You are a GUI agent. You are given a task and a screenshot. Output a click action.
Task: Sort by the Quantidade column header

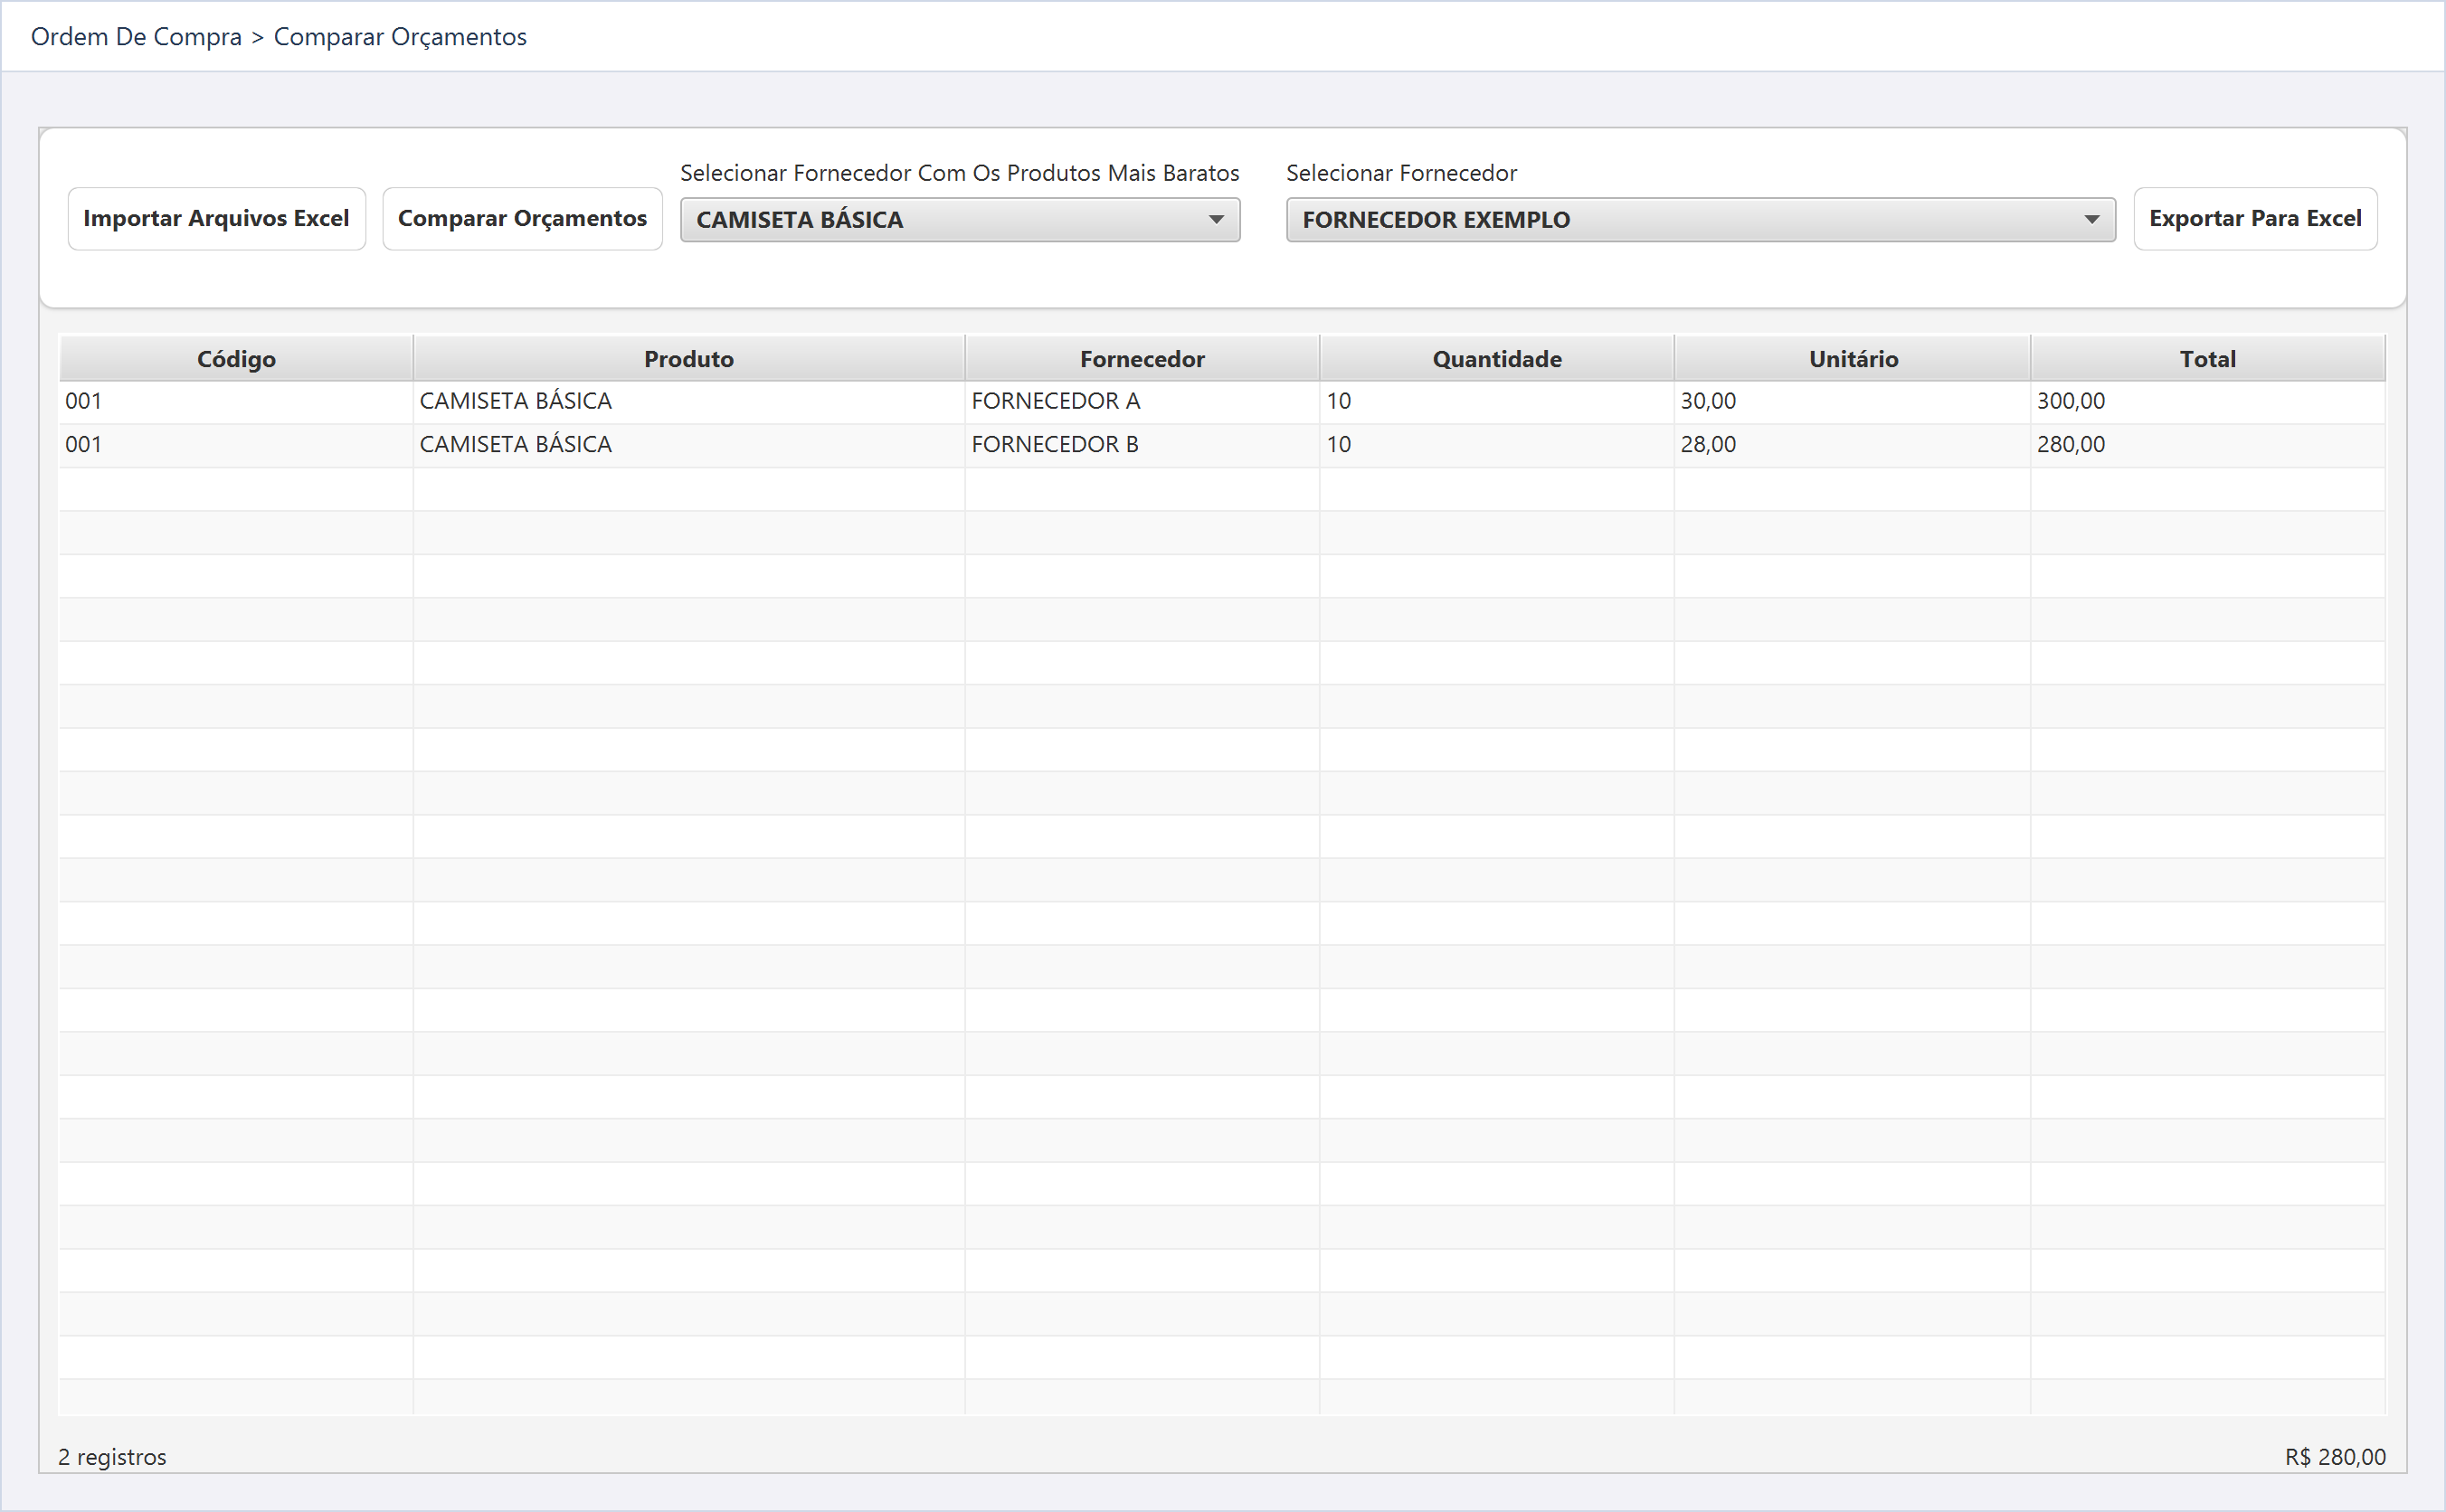[x=1497, y=358]
